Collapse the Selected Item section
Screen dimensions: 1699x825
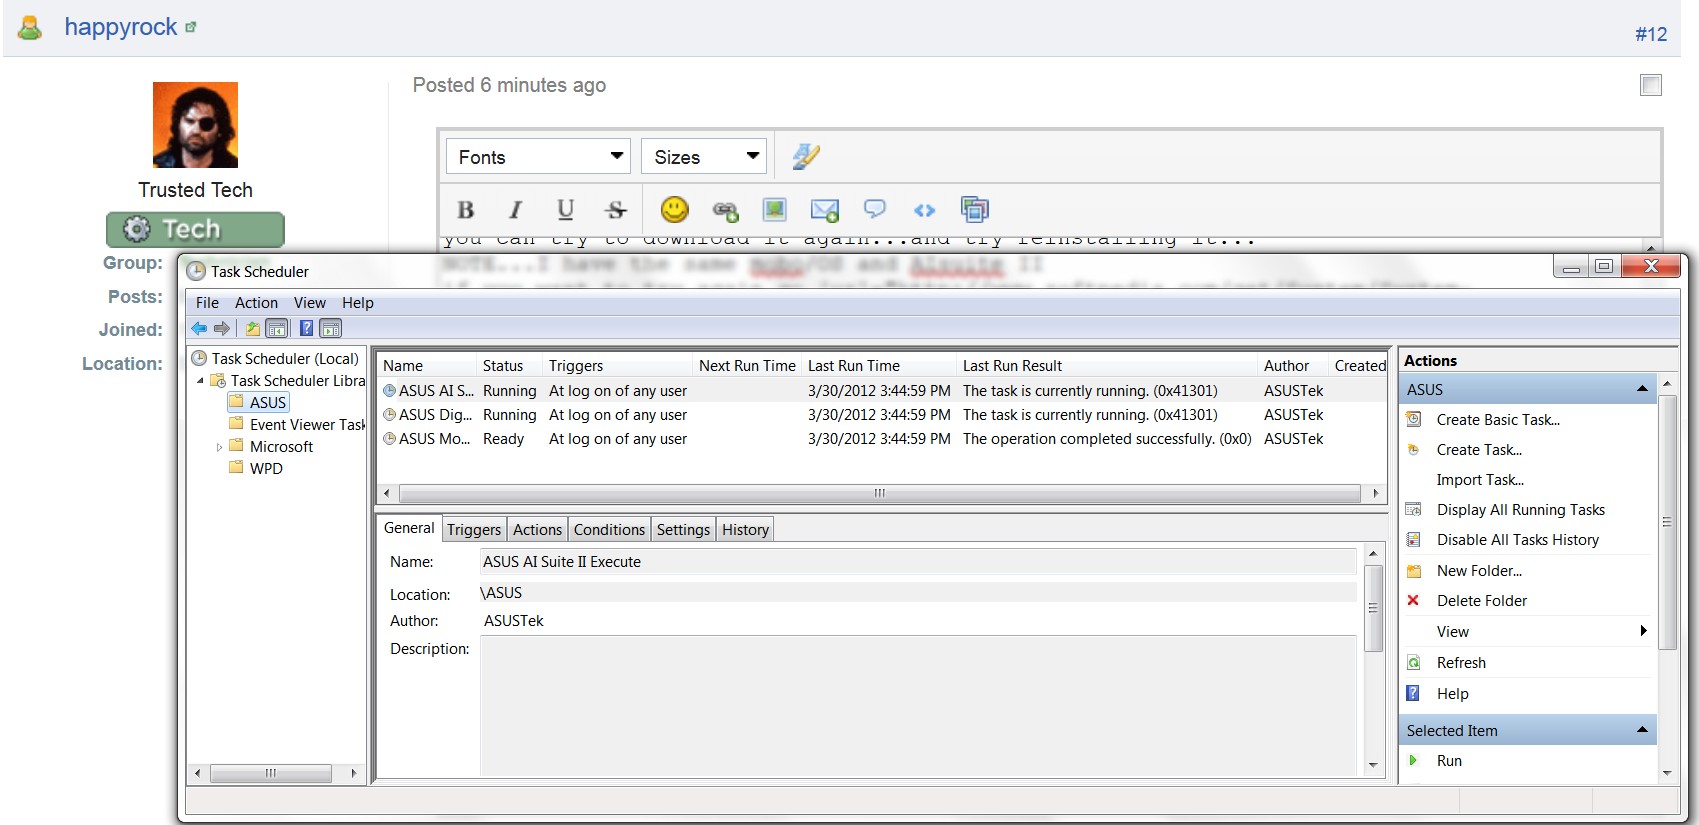pyautogui.click(x=1642, y=730)
